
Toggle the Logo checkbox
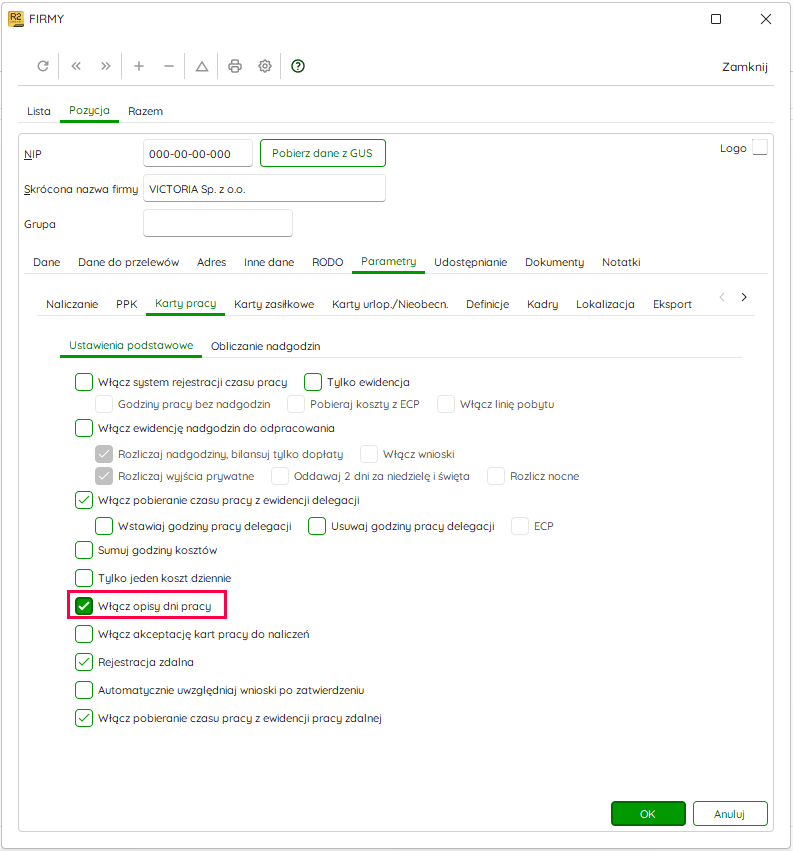760,147
